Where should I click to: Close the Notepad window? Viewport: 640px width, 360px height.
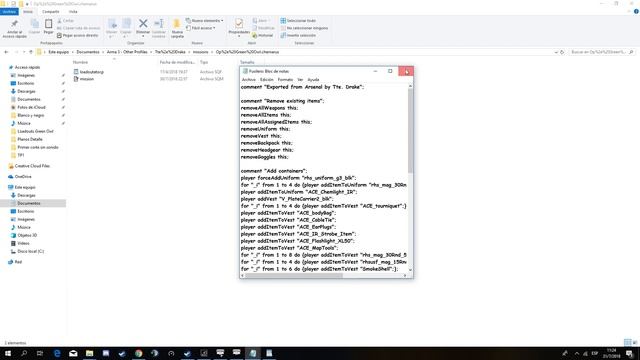point(406,71)
